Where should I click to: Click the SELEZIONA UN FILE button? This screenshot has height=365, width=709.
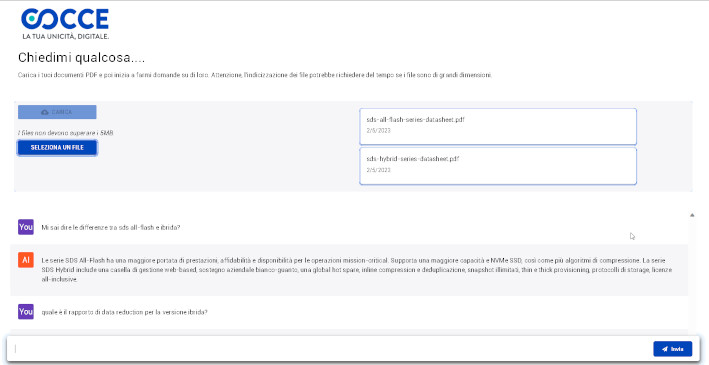(57, 148)
